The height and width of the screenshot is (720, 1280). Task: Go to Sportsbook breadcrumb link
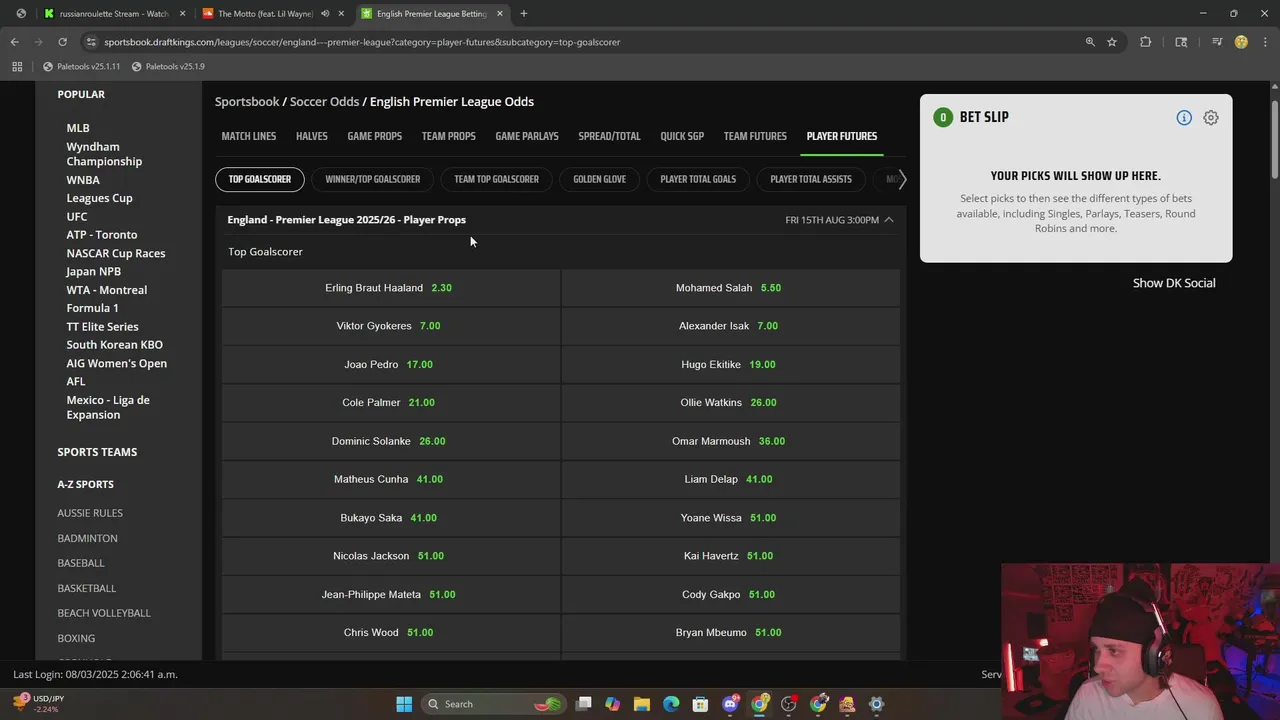(x=247, y=102)
